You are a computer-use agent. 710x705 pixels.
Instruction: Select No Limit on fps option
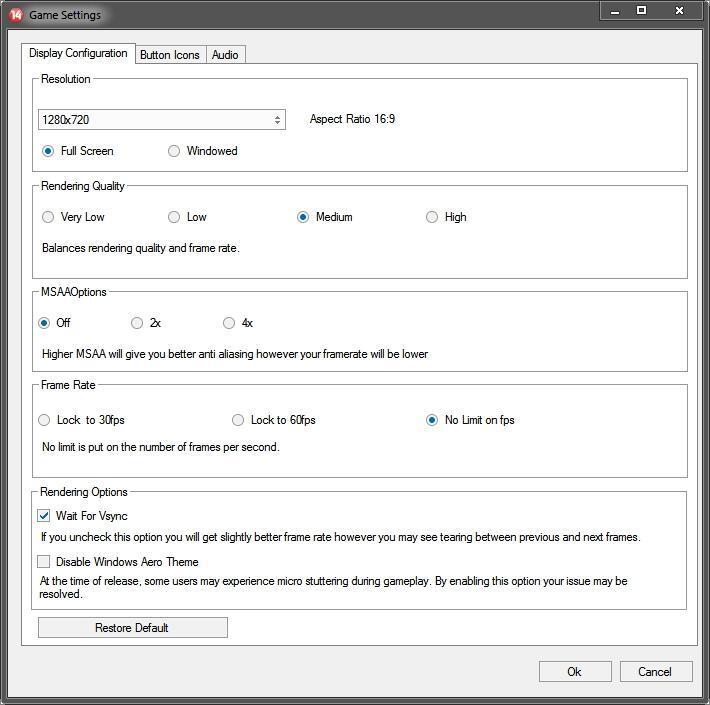432,420
